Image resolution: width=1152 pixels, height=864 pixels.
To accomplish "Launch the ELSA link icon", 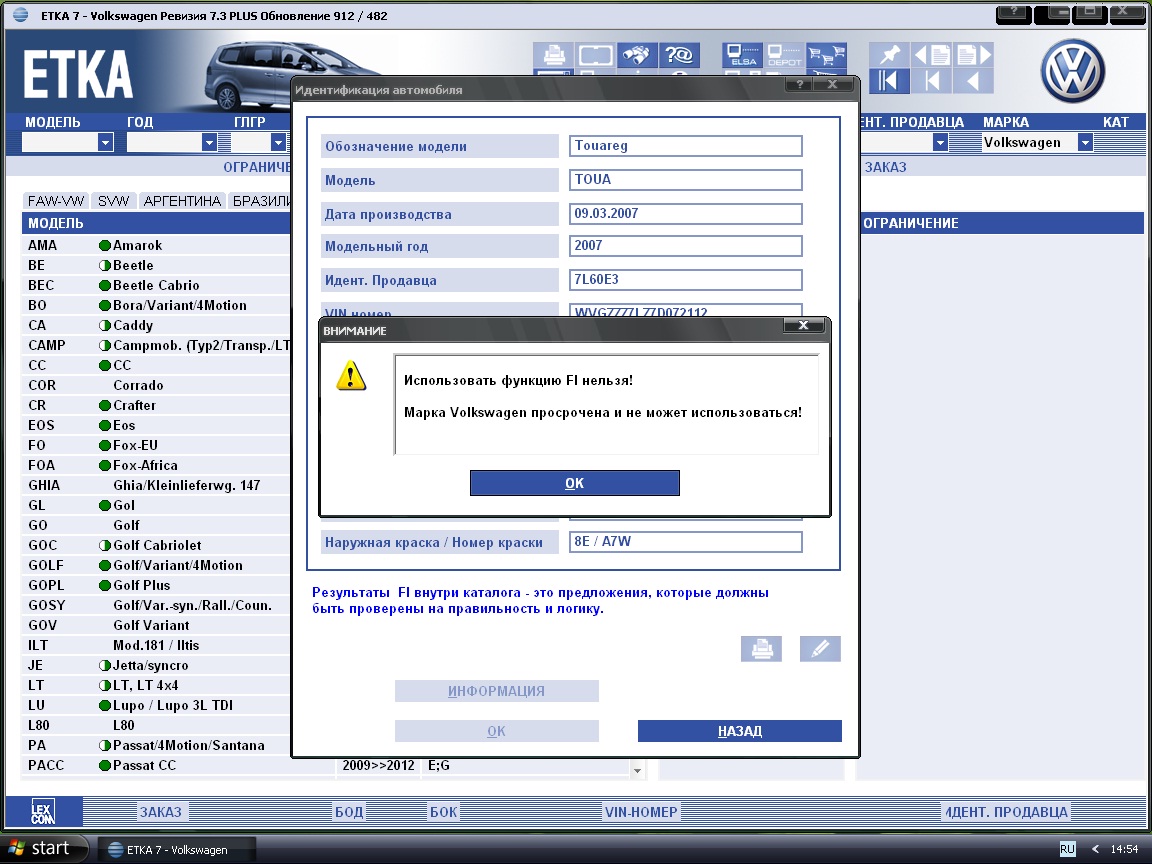I will (x=743, y=56).
